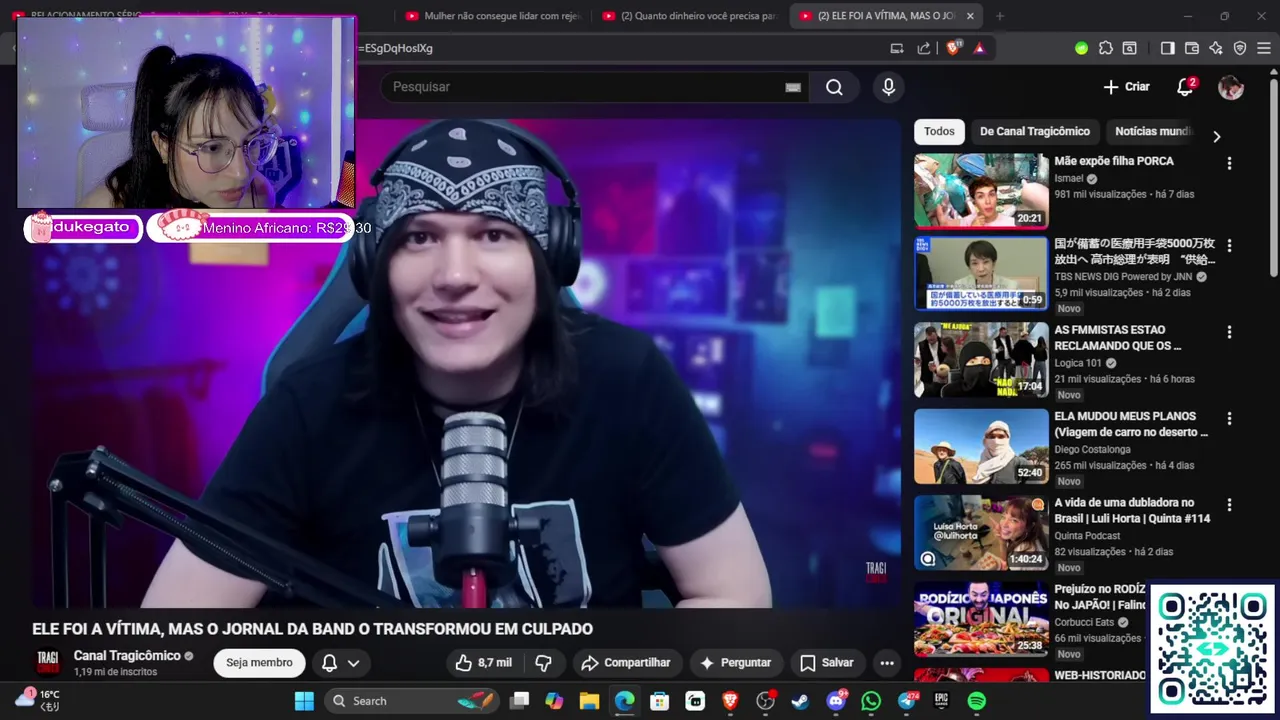Screen dimensions: 1280x720
Task: Select De Canal Tragicômico filter chip
Action: coord(1035,132)
